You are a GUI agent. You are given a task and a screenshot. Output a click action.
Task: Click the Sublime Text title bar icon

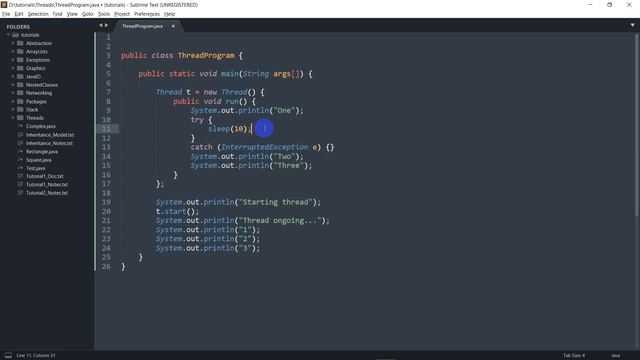tap(4, 4)
